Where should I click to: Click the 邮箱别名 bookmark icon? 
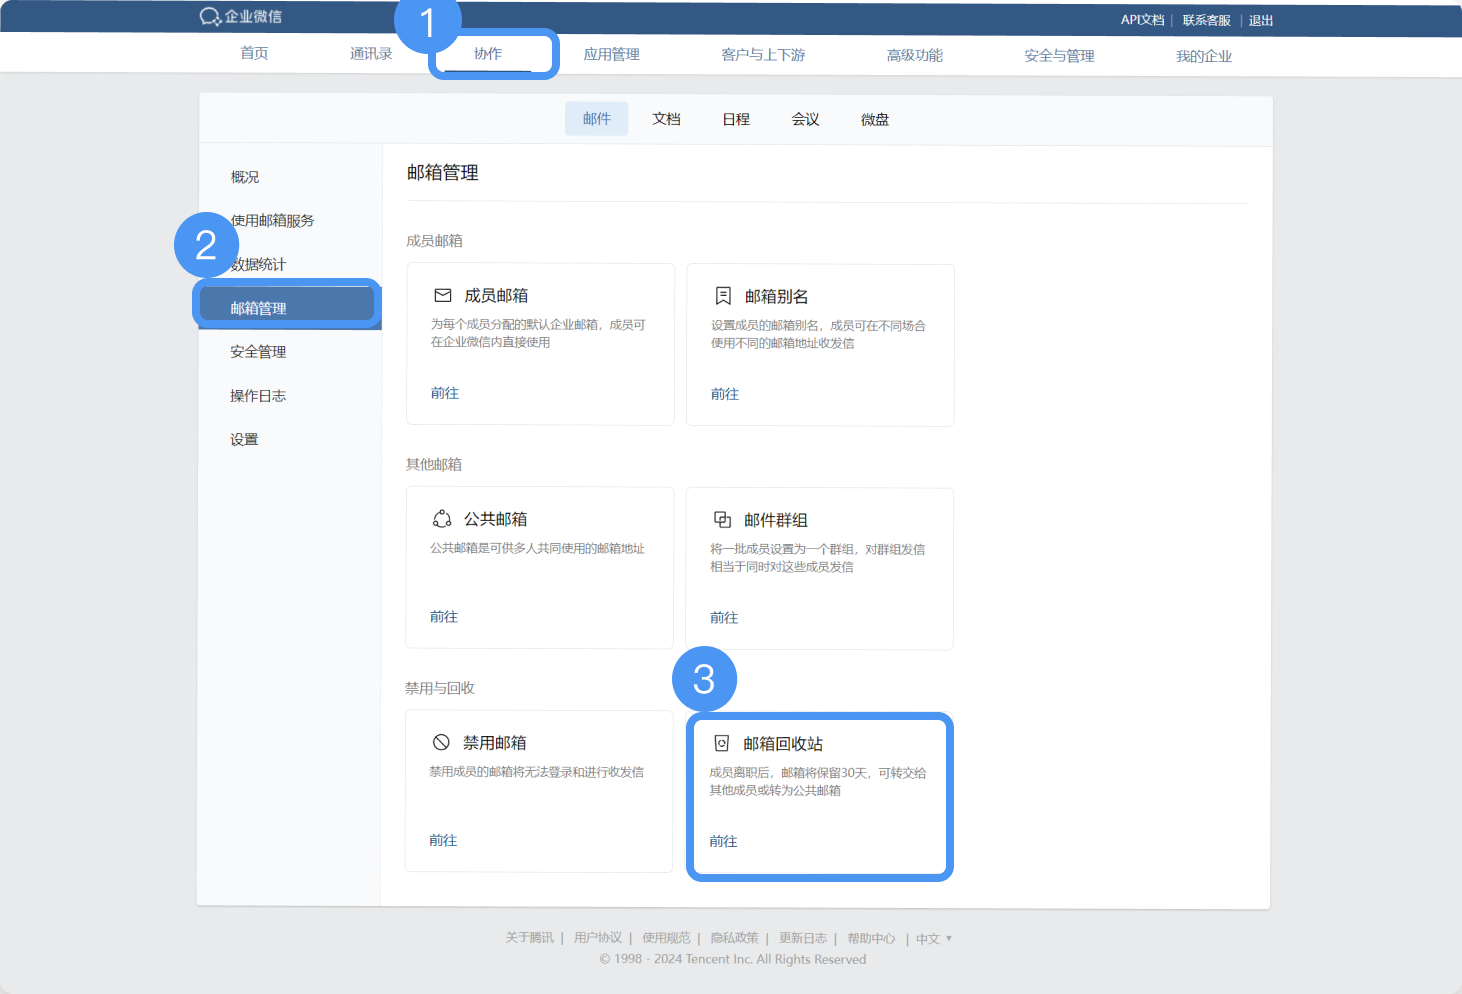tap(723, 296)
